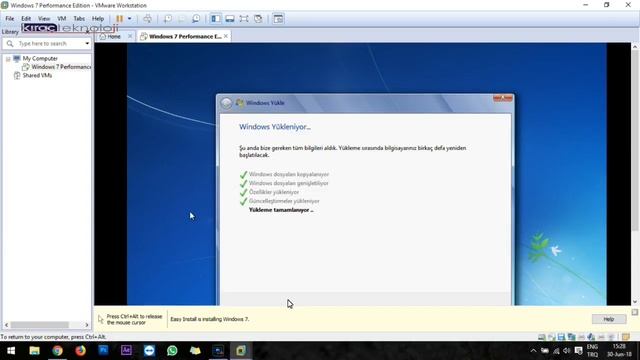Image resolution: width=640 pixels, height=360 pixels.
Task: Close the Home tab
Action: 130,36
